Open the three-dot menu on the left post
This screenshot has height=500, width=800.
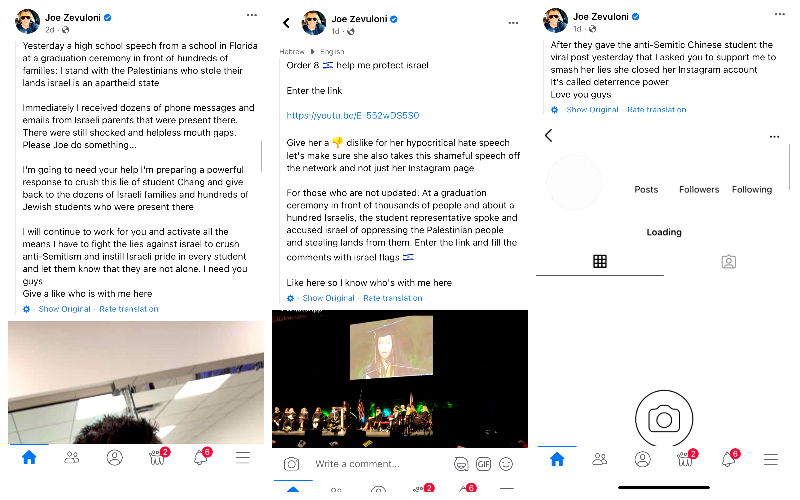(252, 15)
